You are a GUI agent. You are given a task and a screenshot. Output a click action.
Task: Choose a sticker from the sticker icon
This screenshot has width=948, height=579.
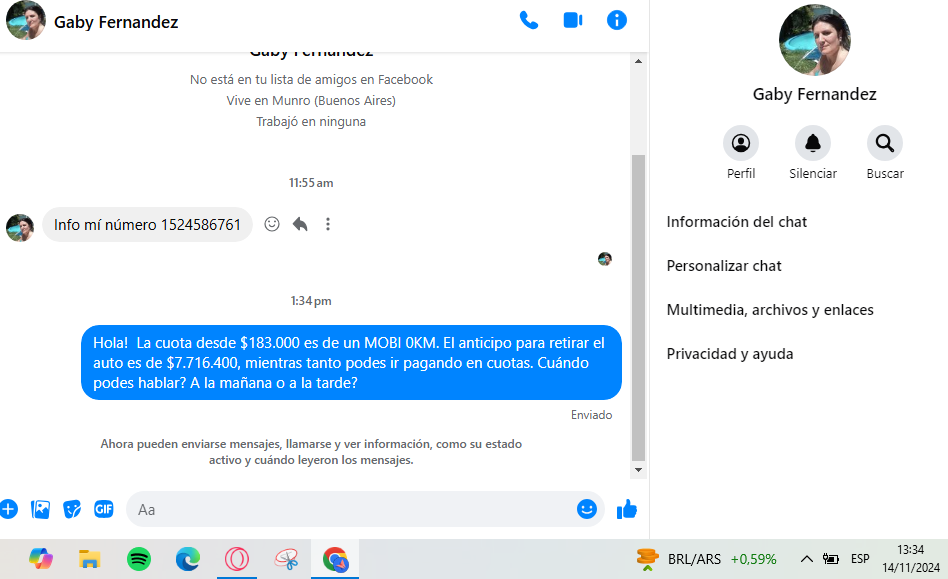tap(72, 509)
